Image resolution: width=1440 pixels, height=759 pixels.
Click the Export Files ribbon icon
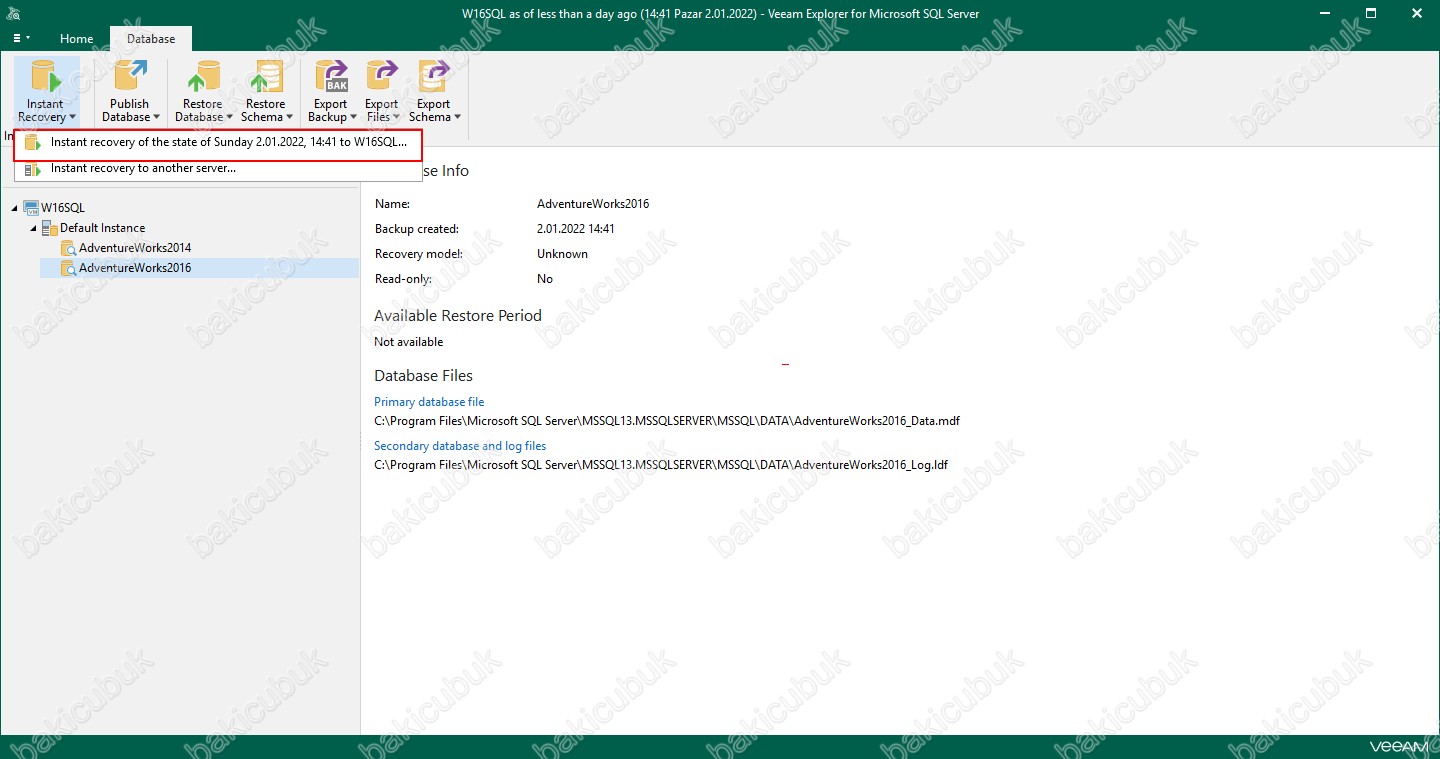pyautogui.click(x=381, y=77)
